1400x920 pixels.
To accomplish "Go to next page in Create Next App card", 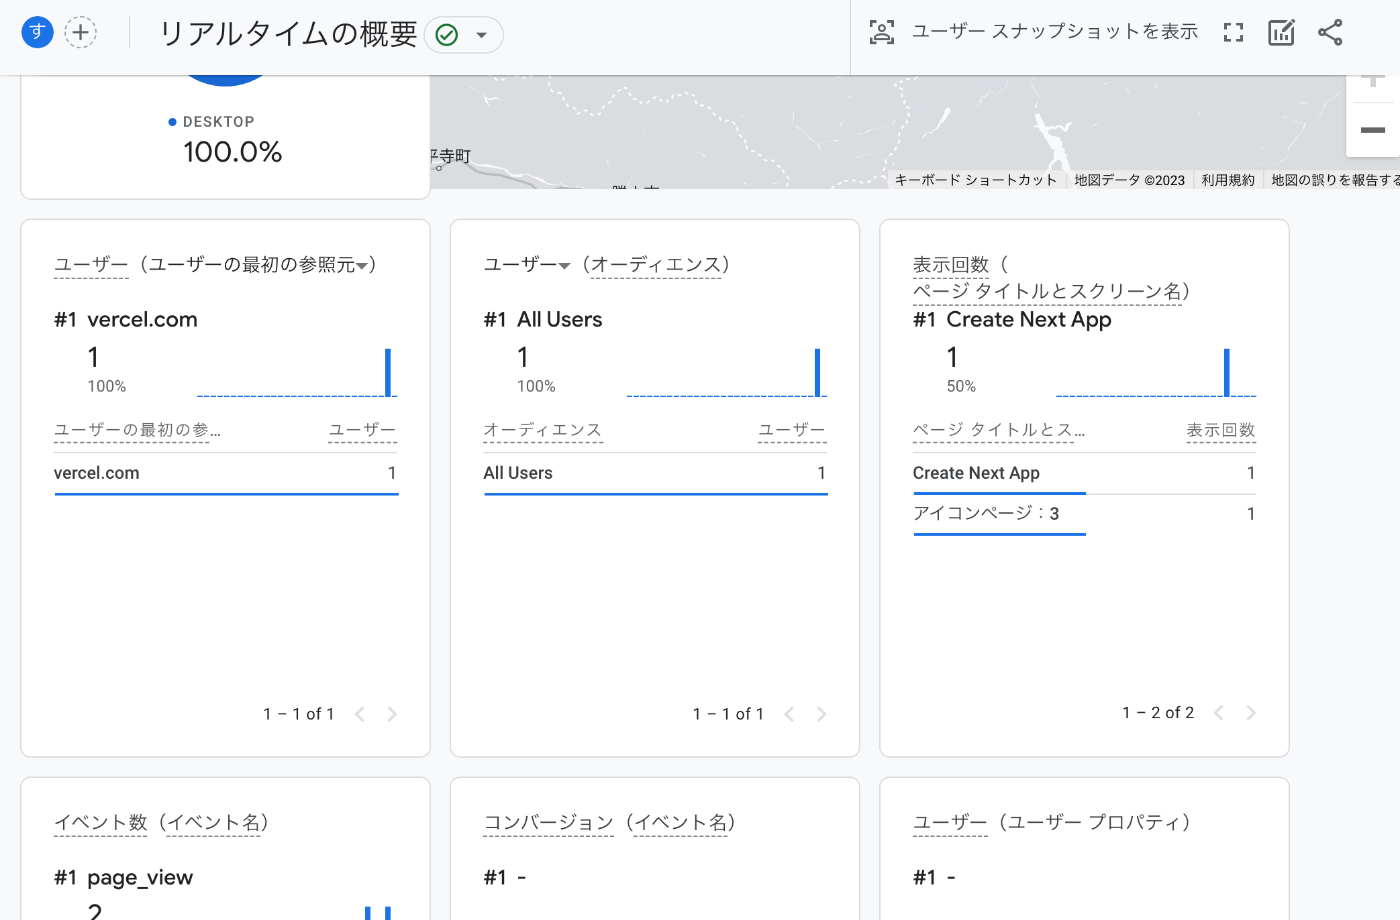I will pyautogui.click(x=1250, y=713).
